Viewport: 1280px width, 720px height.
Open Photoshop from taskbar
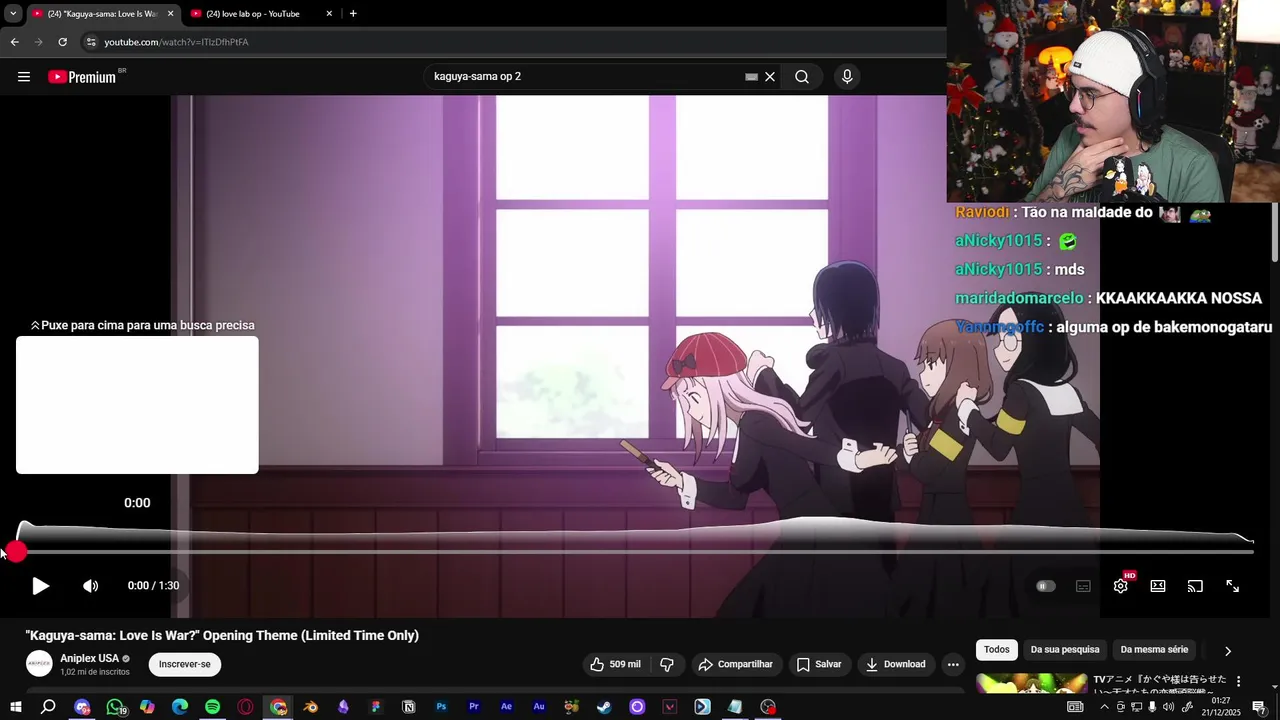click(x=441, y=707)
